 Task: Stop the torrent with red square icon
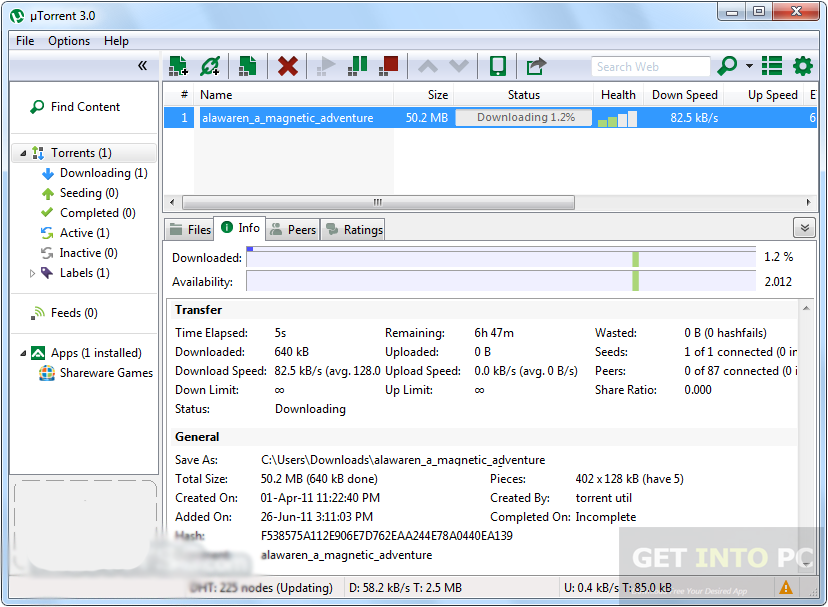389,66
